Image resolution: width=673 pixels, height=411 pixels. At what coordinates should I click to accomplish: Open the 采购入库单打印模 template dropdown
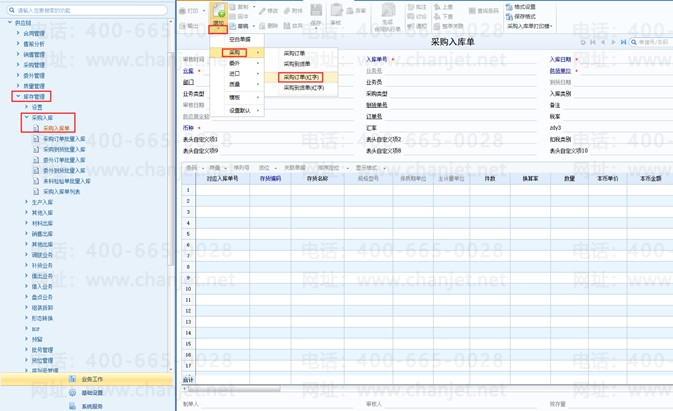click(530, 26)
